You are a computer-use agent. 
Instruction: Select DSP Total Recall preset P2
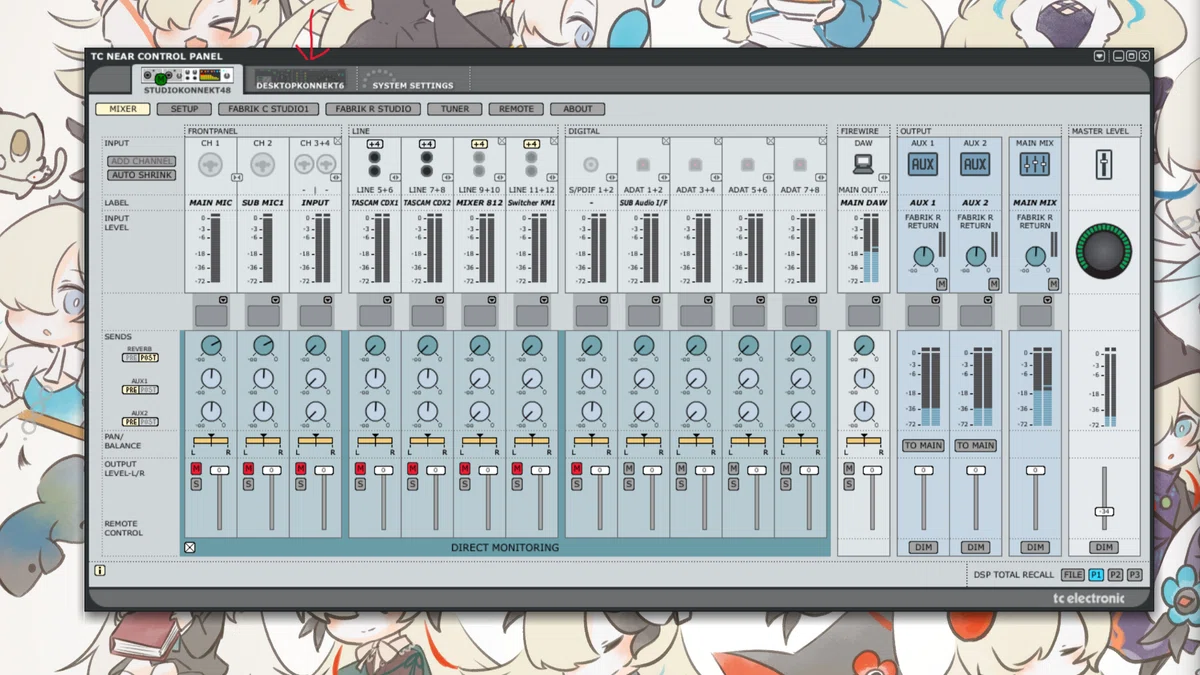click(x=1115, y=575)
